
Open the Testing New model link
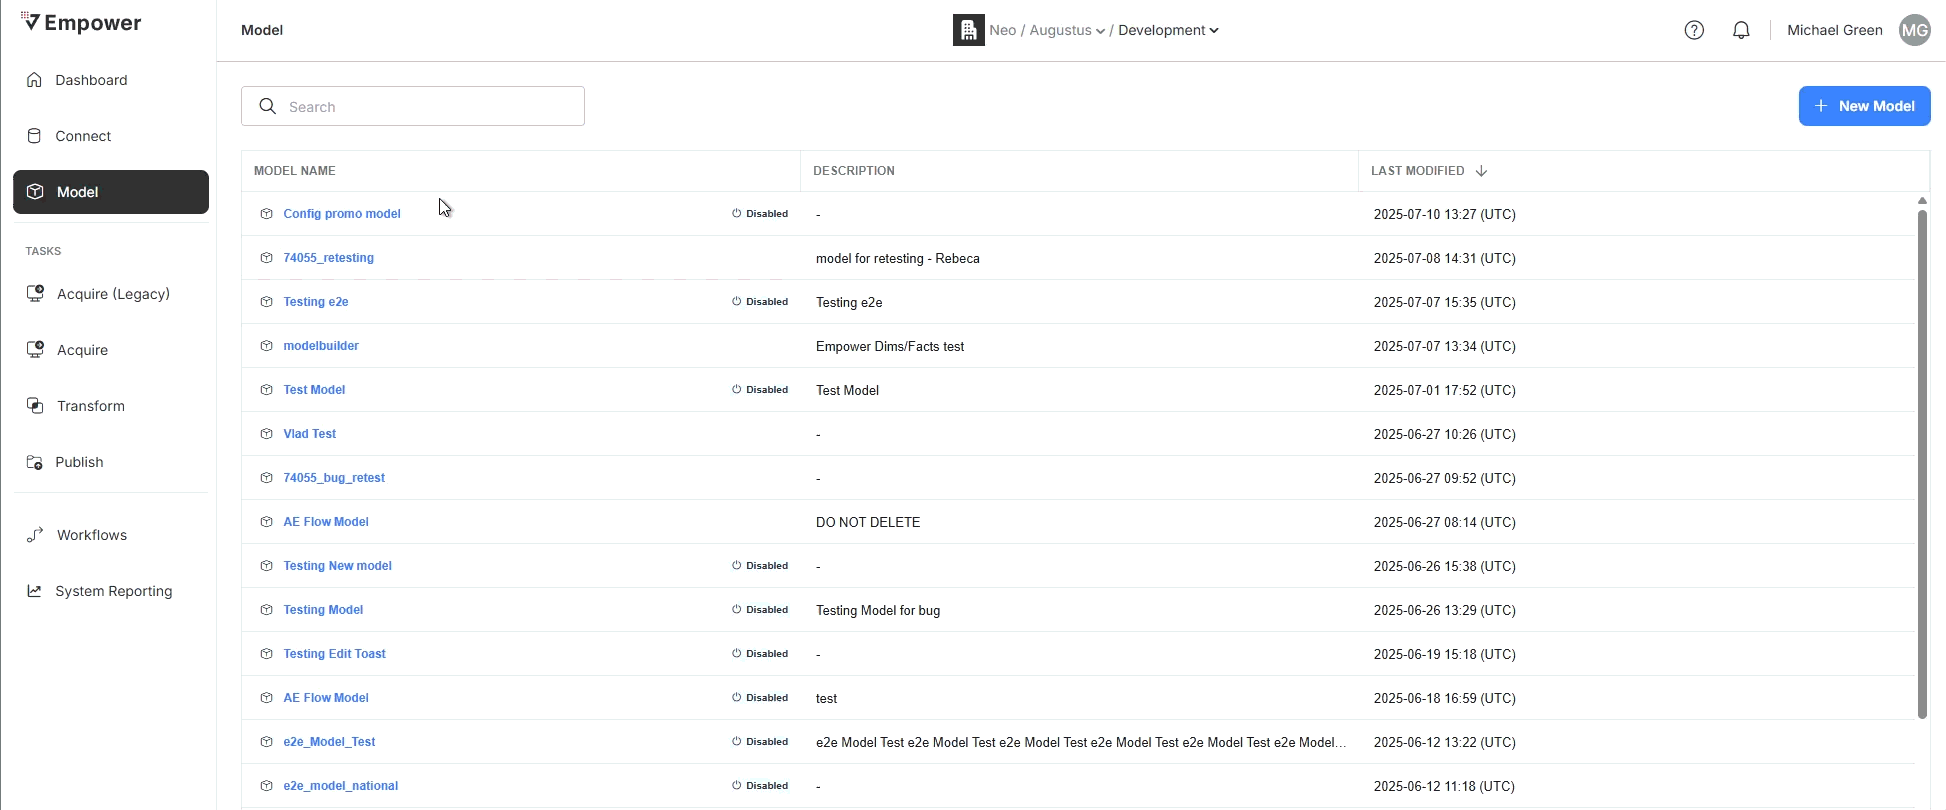tap(337, 566)
